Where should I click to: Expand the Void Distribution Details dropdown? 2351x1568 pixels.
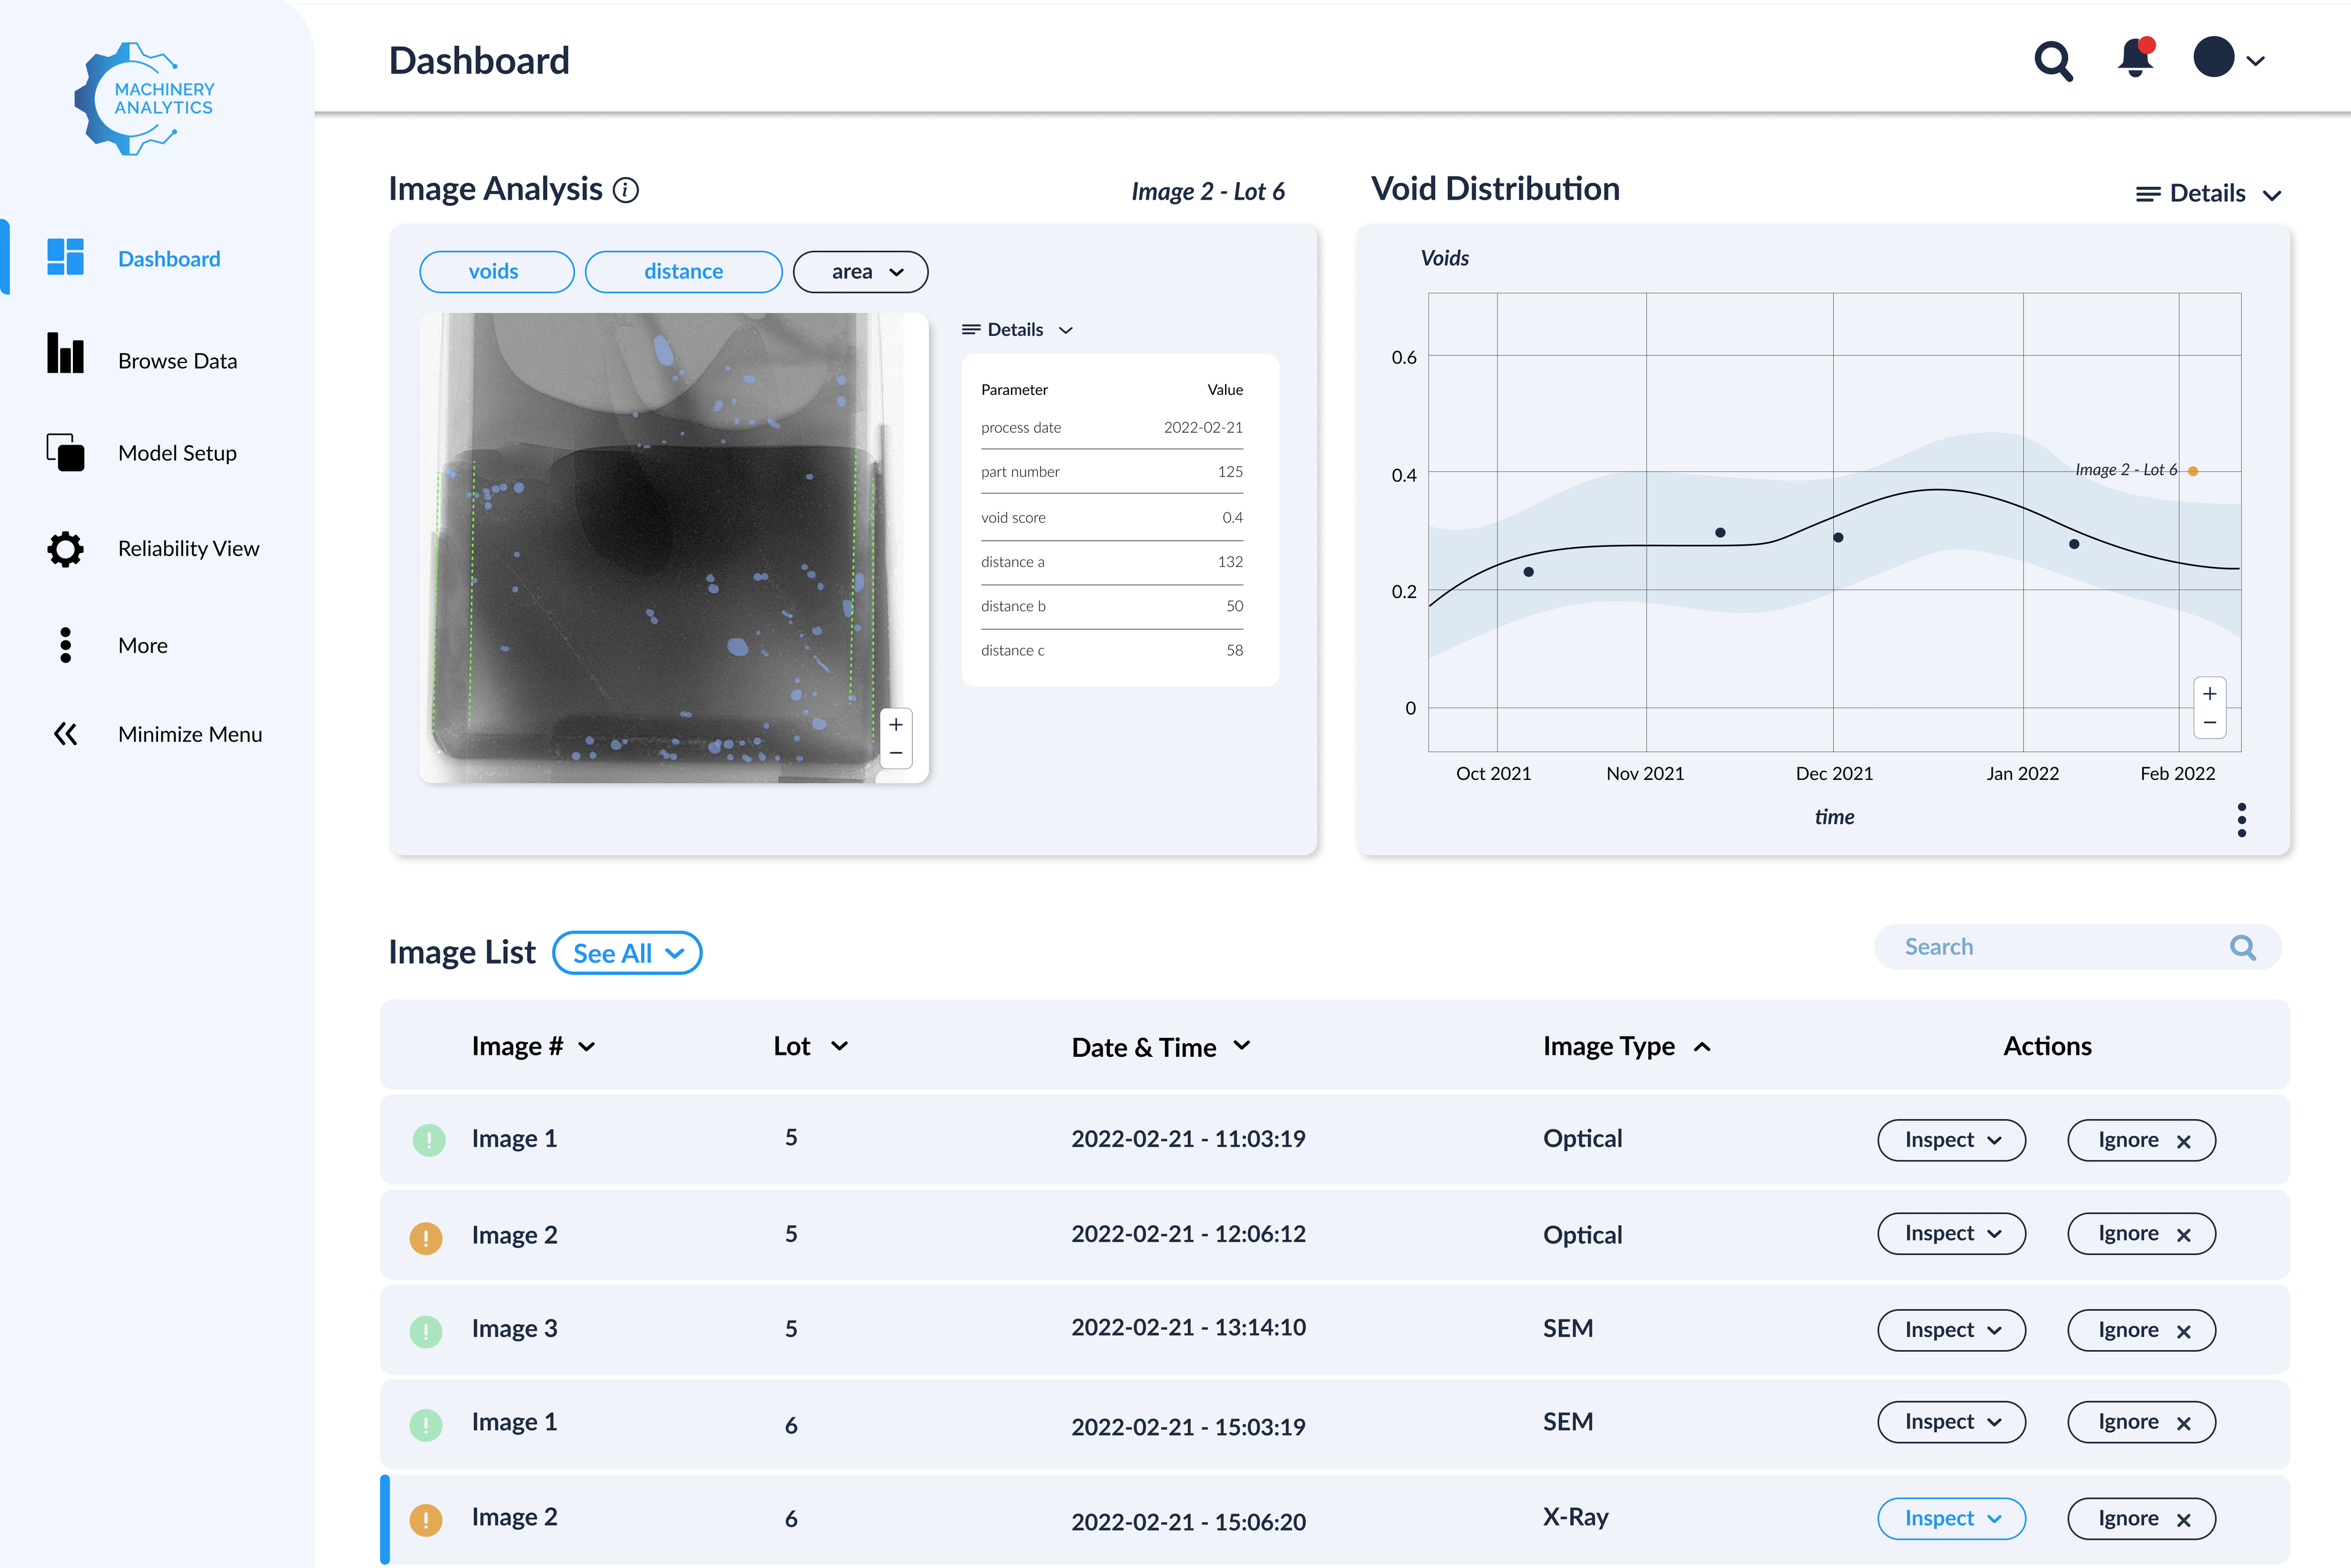coord(2208,194)
